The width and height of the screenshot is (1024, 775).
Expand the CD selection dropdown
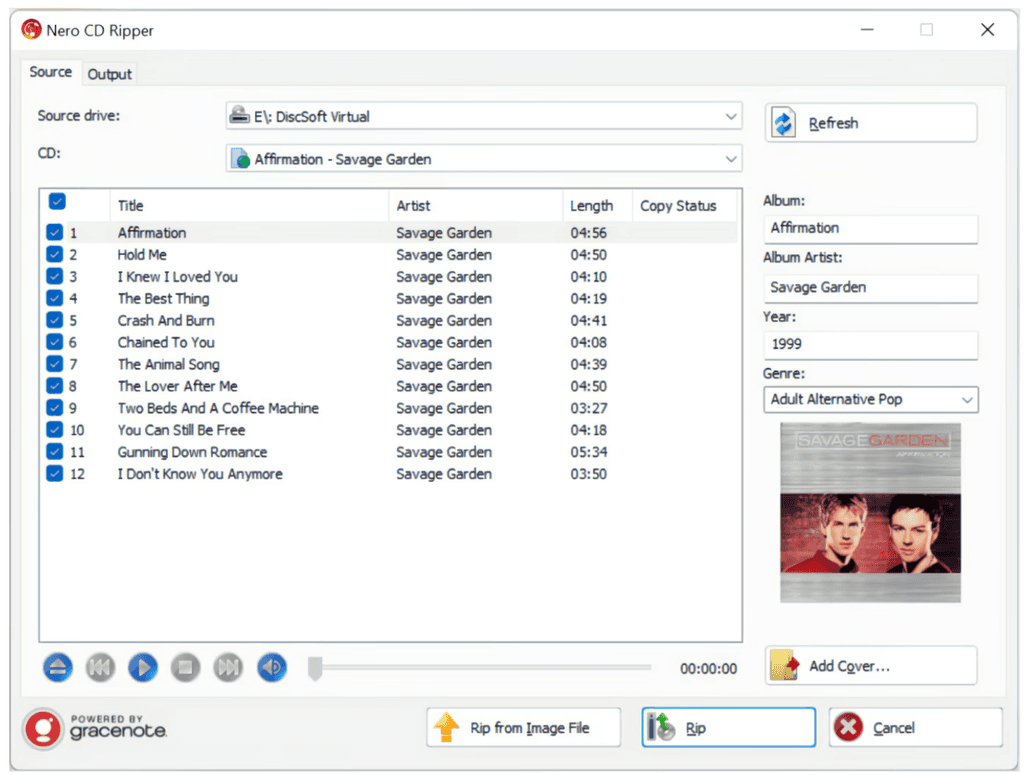click(731, 158)
